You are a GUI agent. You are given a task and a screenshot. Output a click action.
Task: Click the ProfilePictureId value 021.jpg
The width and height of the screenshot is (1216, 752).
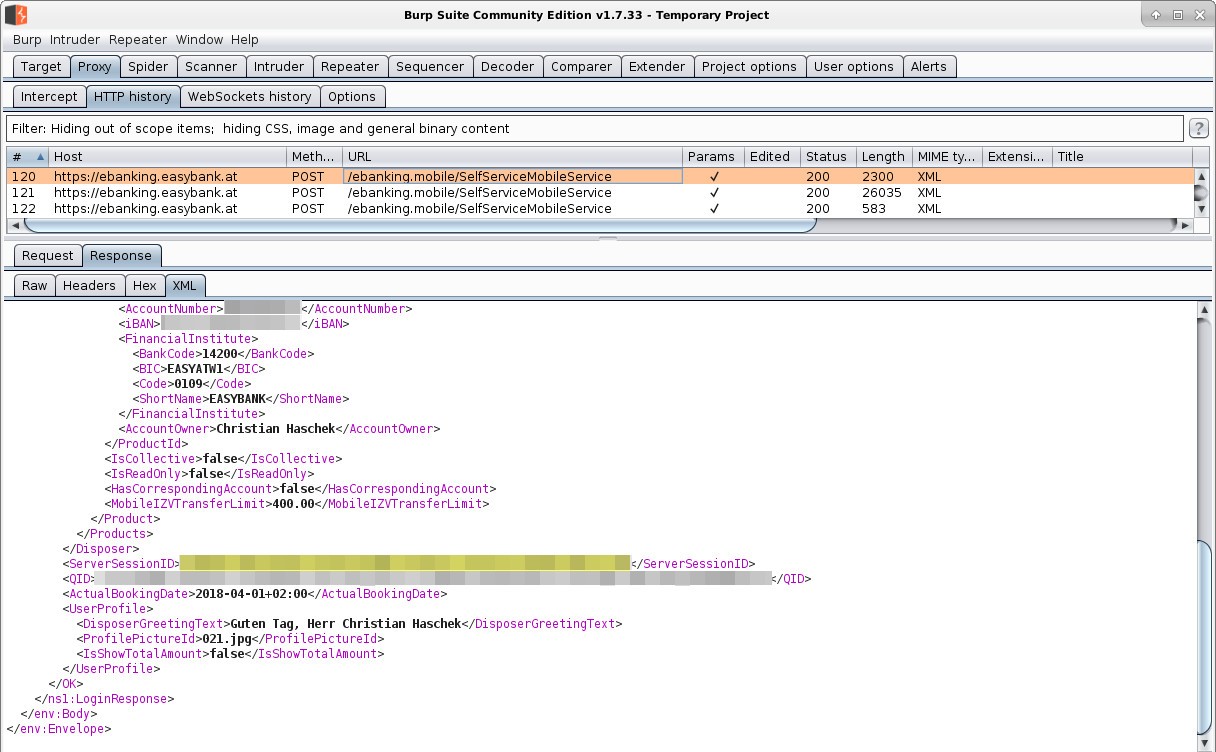click(x=227, y=639)
